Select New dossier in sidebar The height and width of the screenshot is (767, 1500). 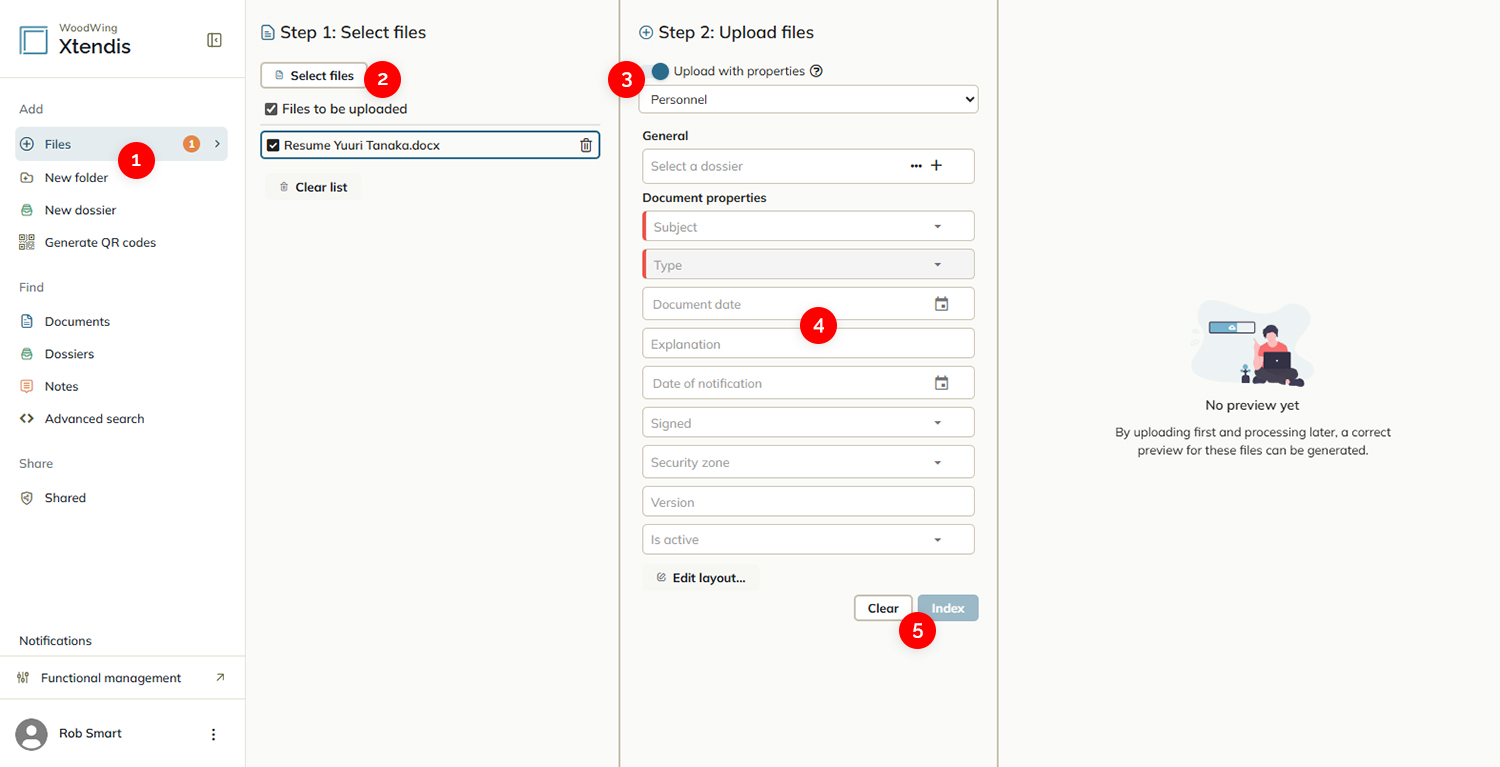pos(80,210)
